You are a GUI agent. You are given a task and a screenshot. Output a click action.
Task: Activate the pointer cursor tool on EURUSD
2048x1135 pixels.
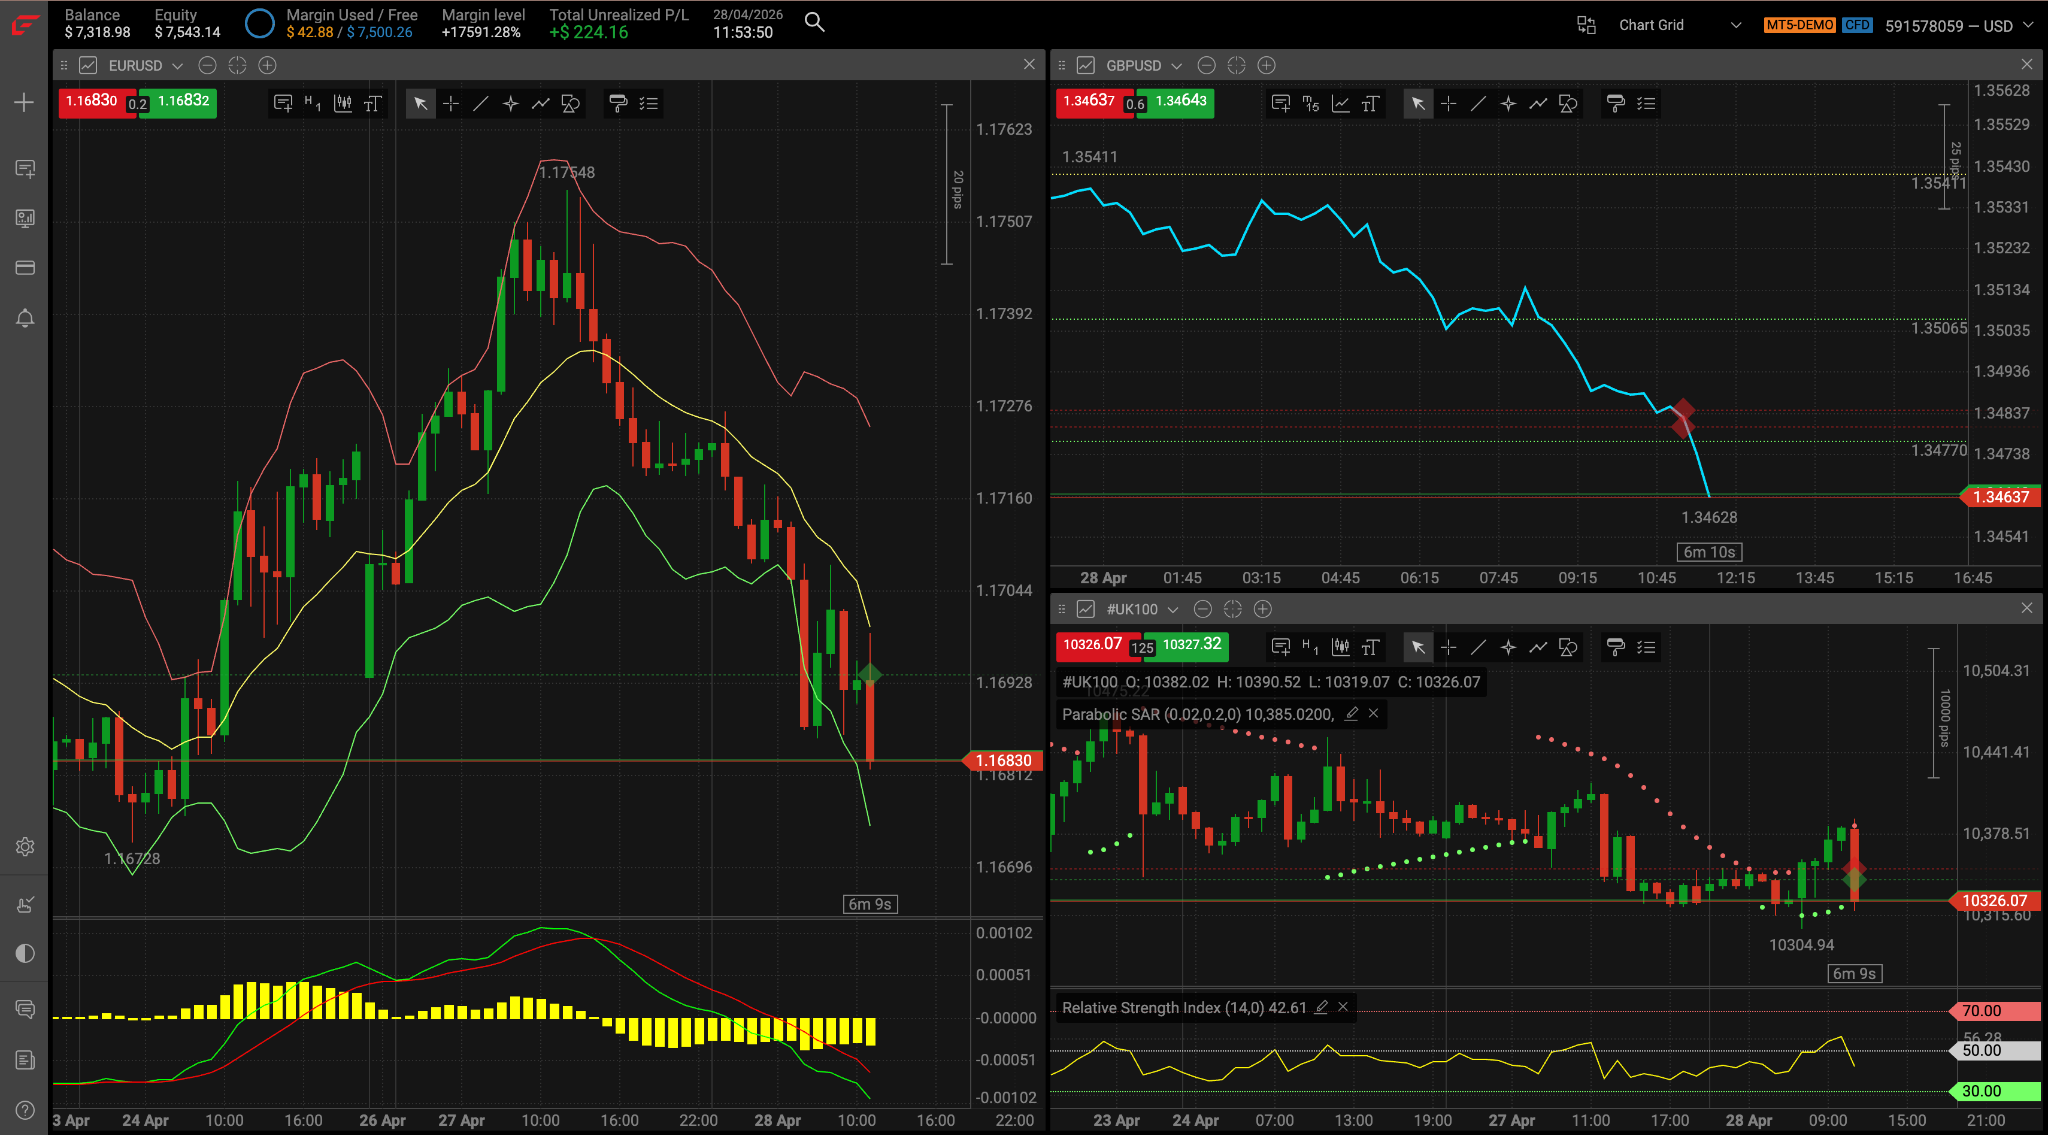(x=421, y=103)
